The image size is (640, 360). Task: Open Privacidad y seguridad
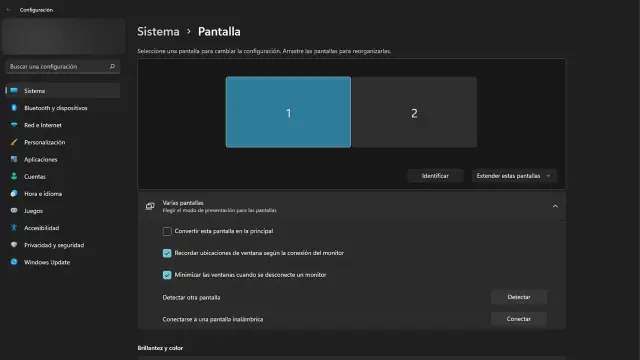click(63, 245)
